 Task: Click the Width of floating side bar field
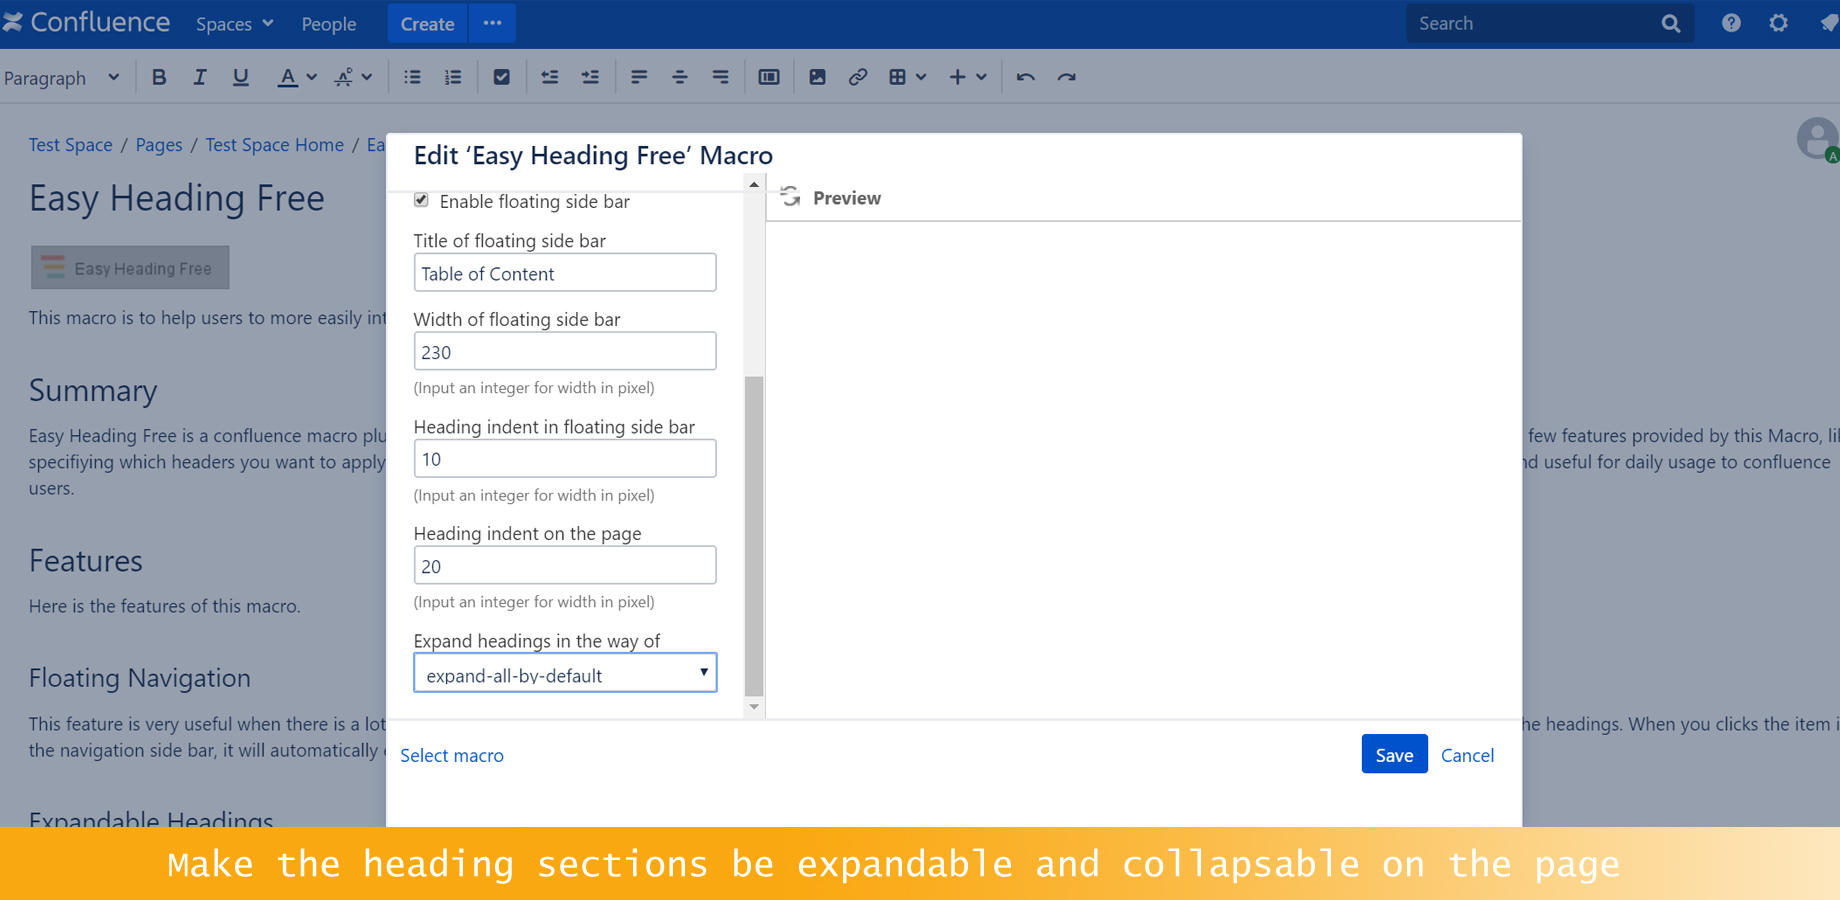[565, 351]
